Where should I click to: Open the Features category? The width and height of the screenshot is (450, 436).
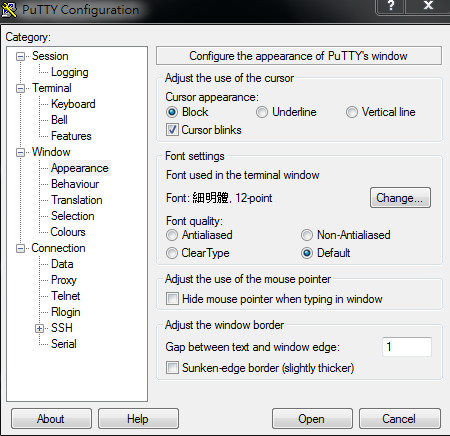(x=71, y=136)
